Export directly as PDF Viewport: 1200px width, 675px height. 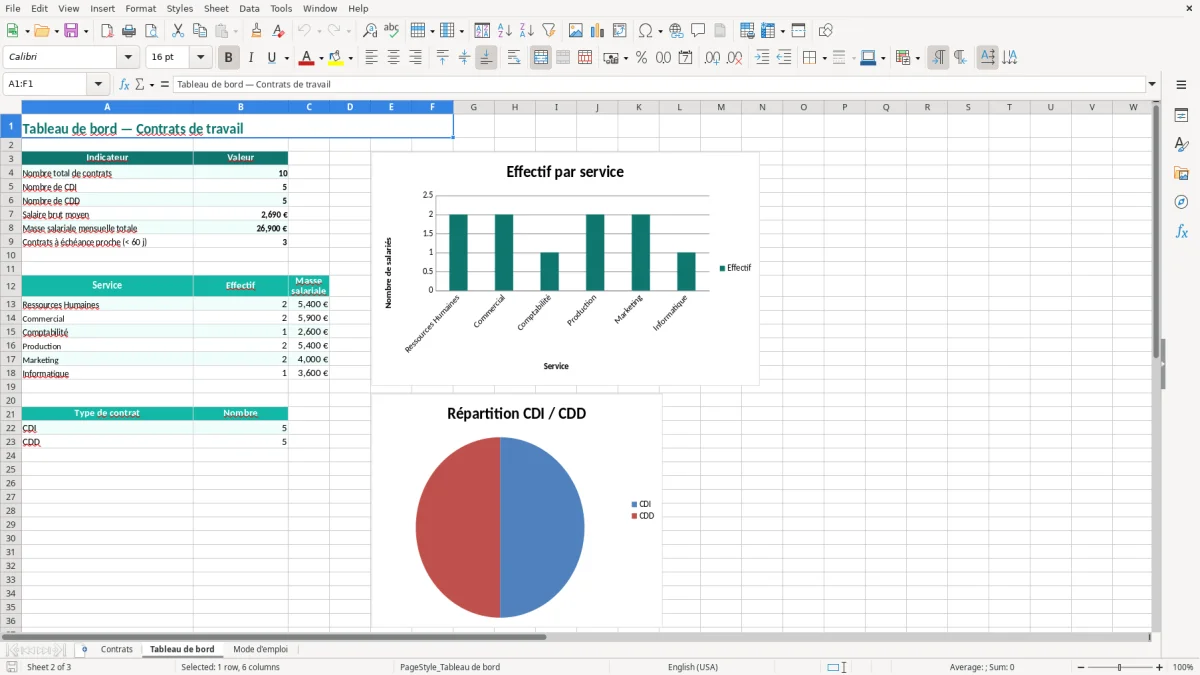pos(107,31)
